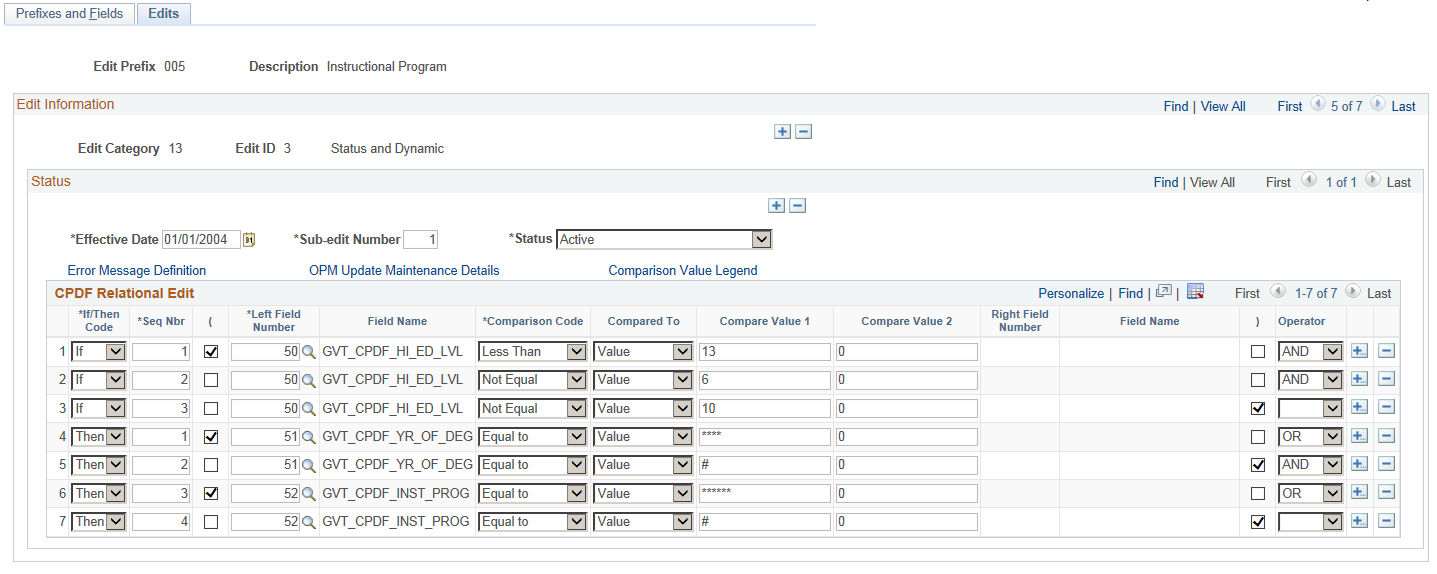Open If/Then Code dropdown in row 4
The image size is (1437, 574).
(x=98, y=437)
